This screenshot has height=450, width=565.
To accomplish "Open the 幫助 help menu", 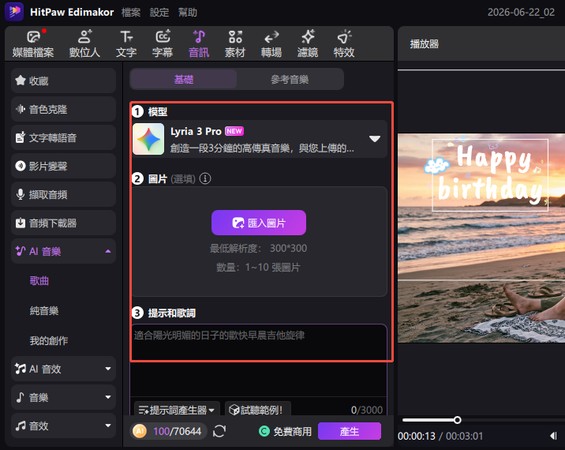I will (x=188, y=13).
